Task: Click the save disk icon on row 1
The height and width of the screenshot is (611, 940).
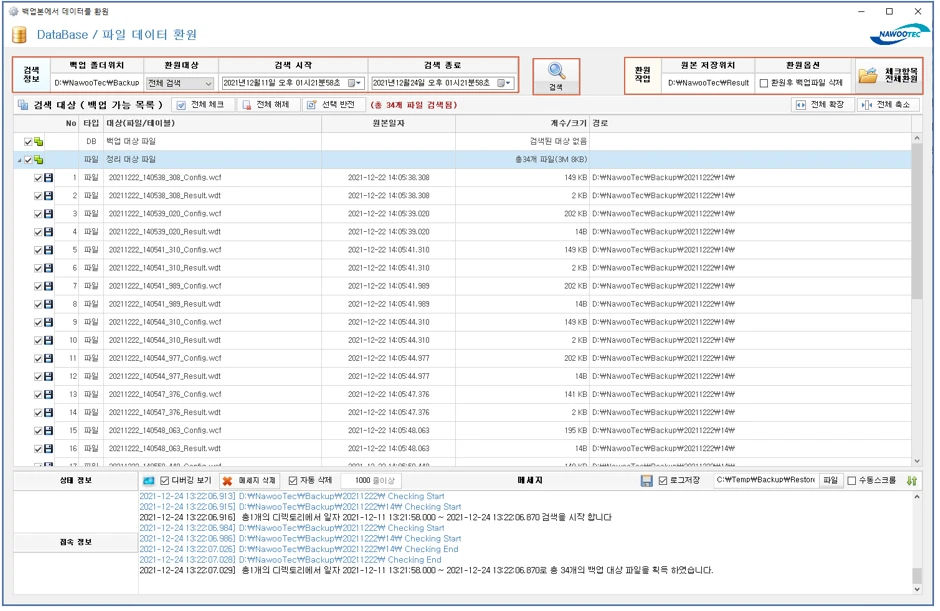Action: click(49, 177)
